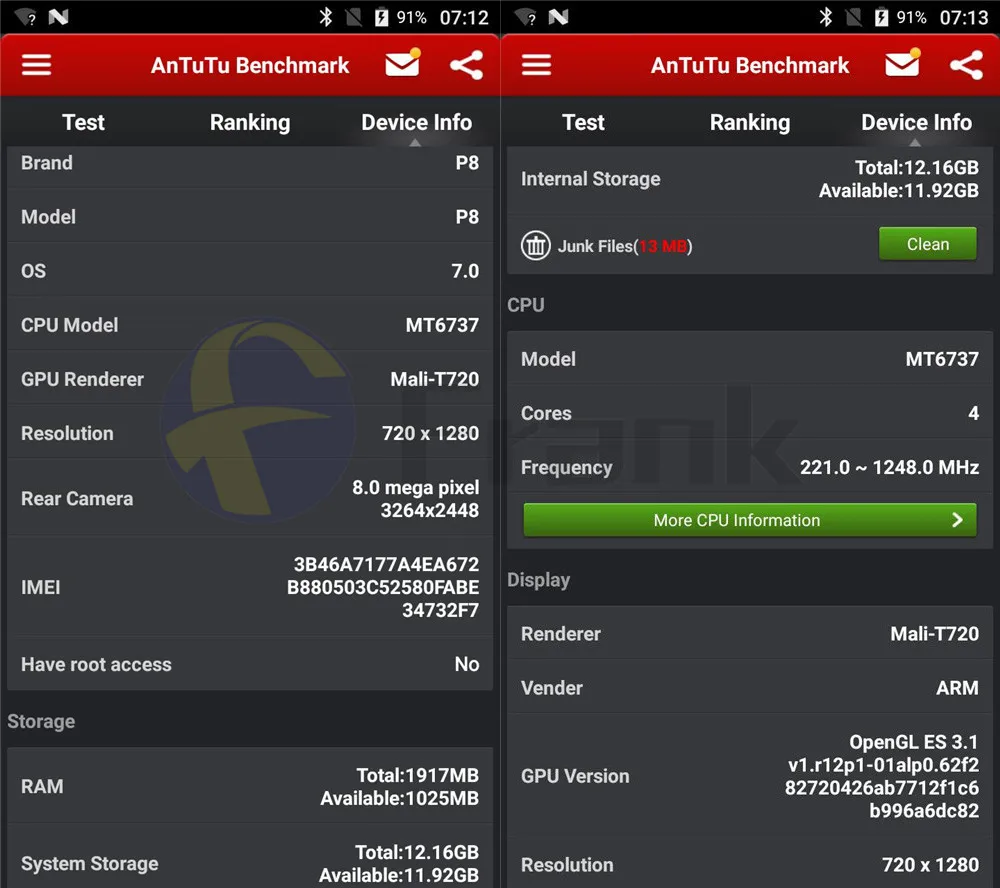This screenshot has width=1000, height=888.
Task: Tap Rear Camera 8.0 mega pixel row
Action: (250, 499)
